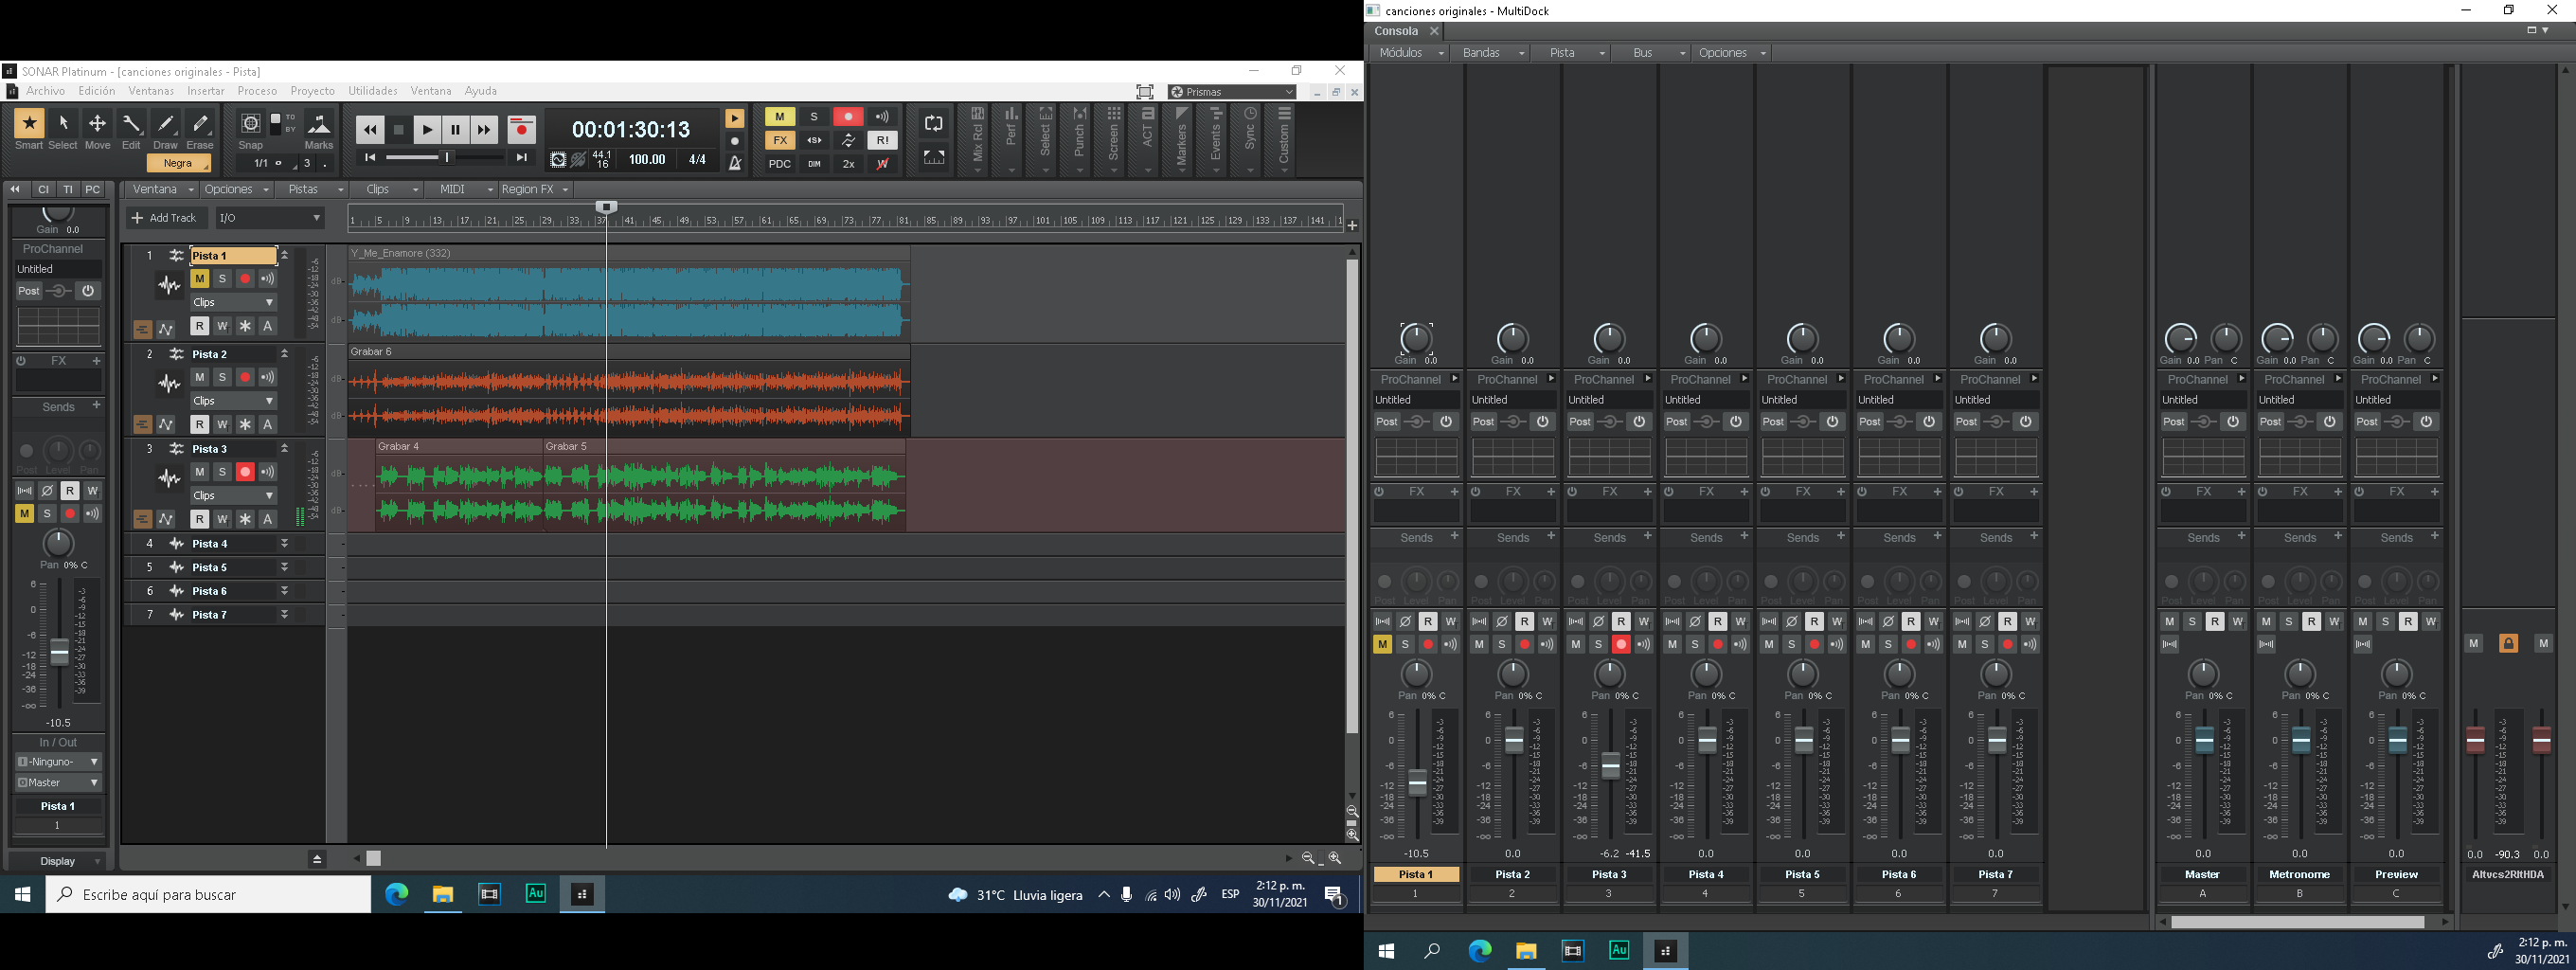This screenshot has width=2576, height=970.
Task: Enable Read automation on Pista 1 track
Action: pyautogui.click(x=199, y=326)
